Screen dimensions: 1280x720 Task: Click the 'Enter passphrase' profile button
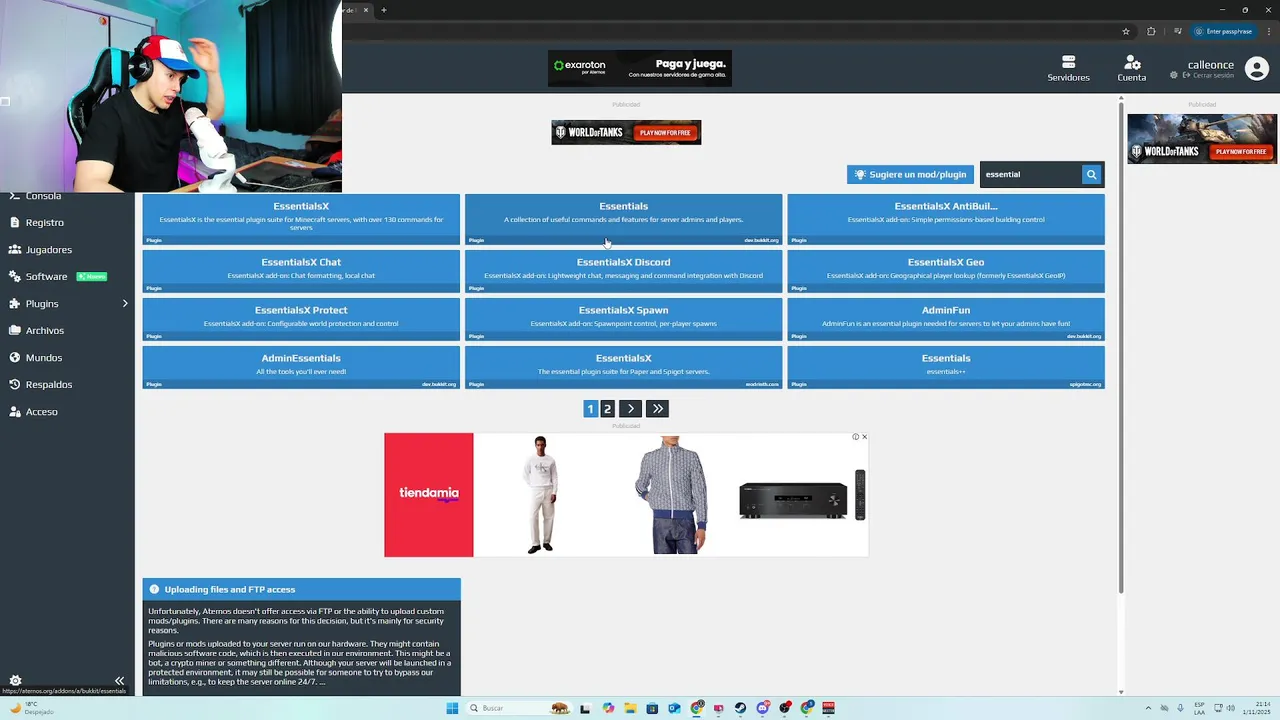coord(1223,31)
